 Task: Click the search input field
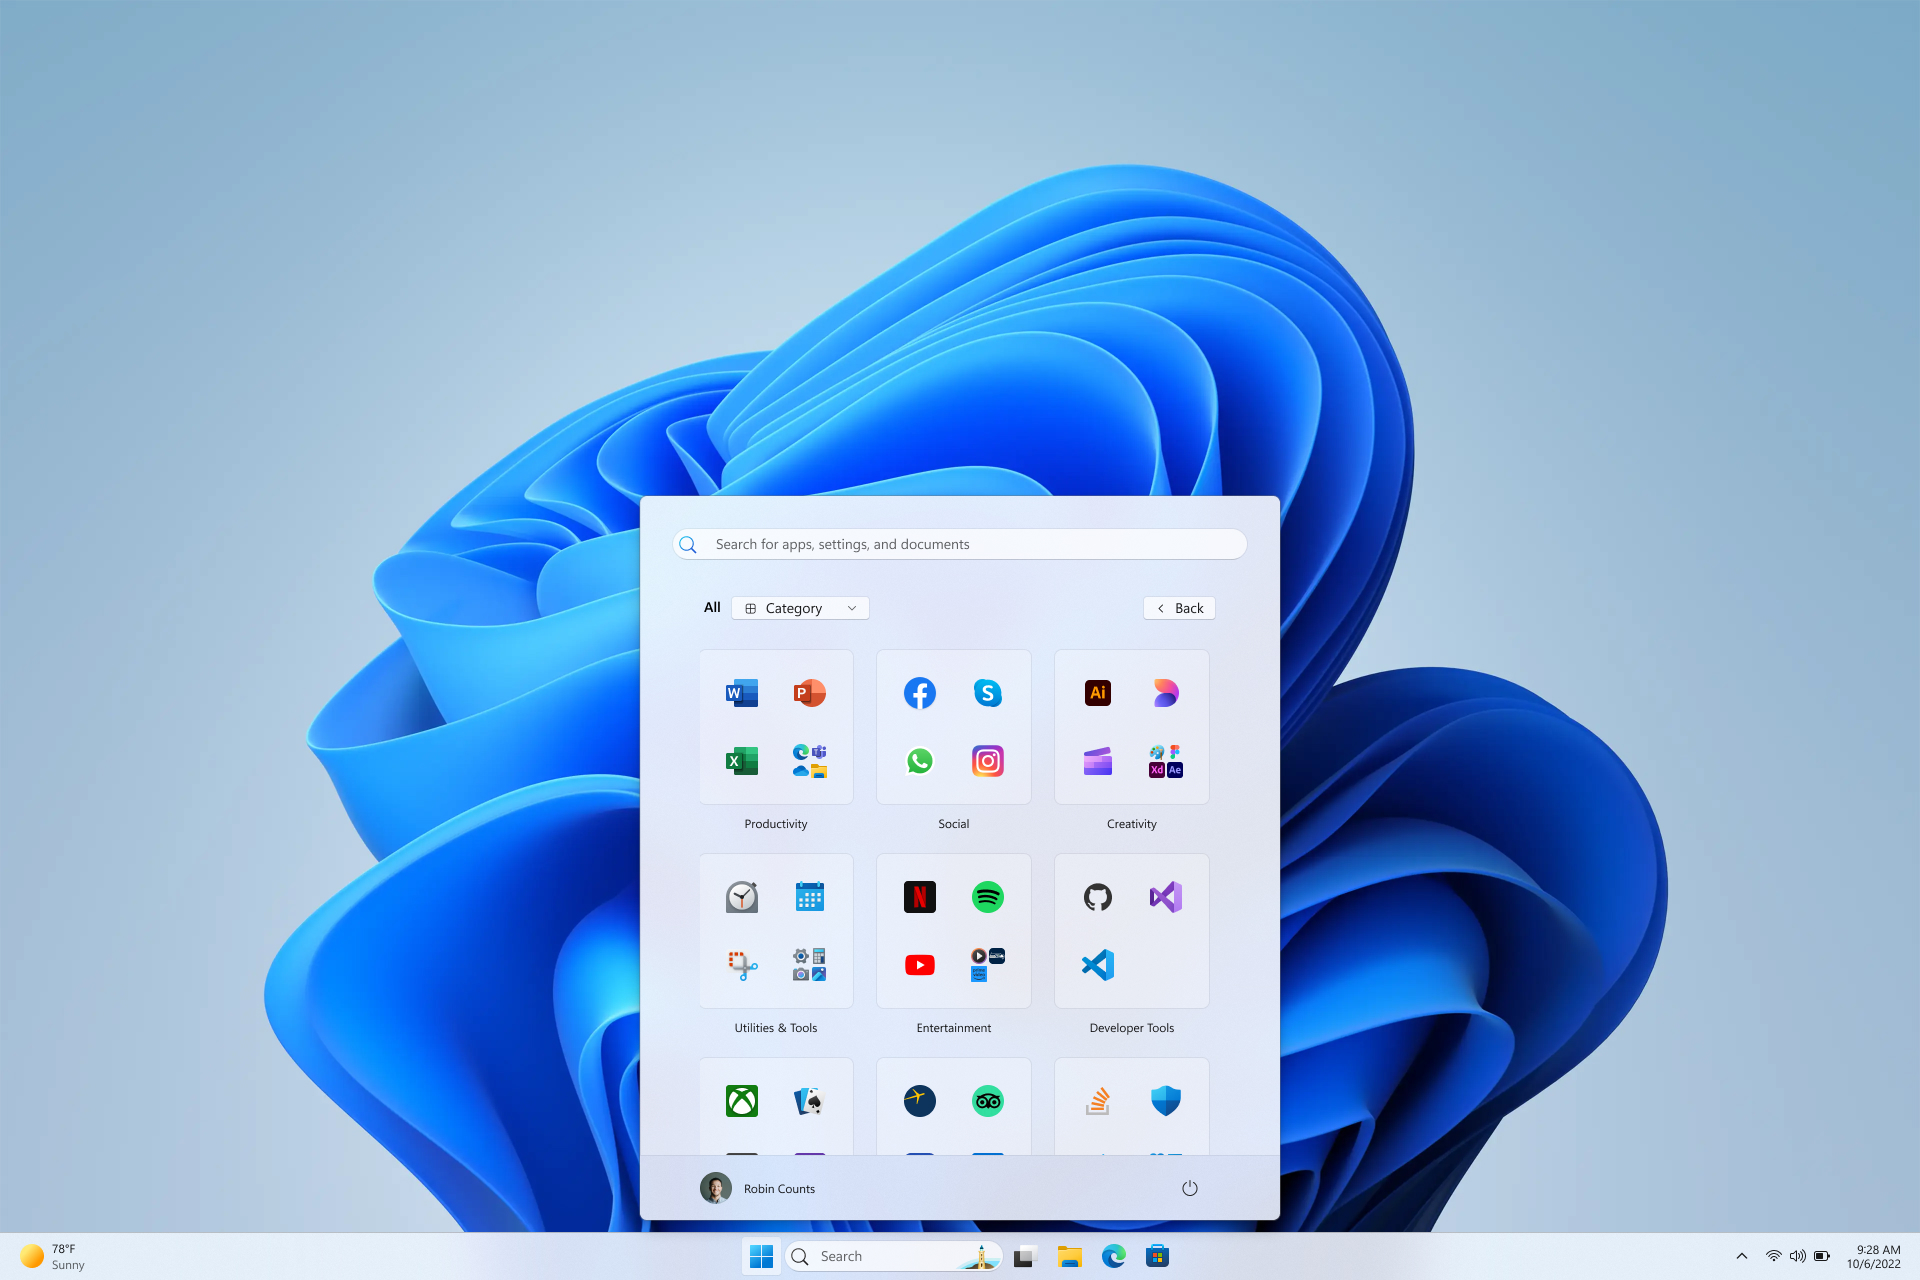point(960,544)
